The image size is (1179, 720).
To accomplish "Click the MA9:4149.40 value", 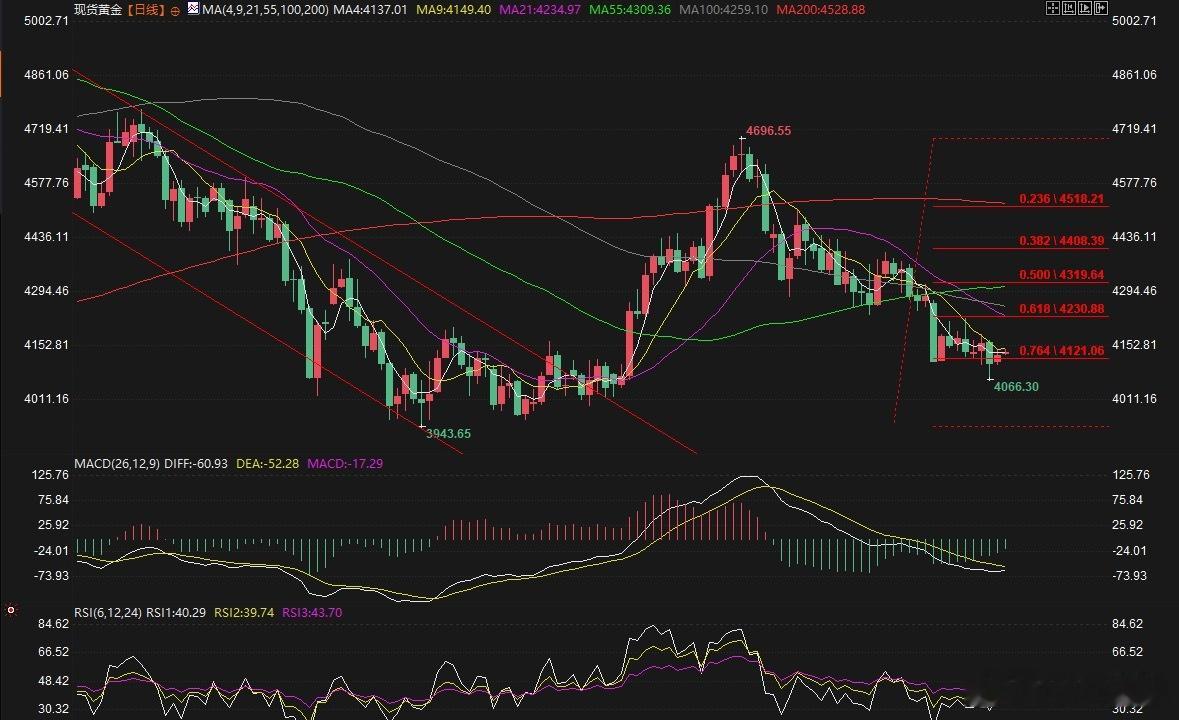I will point(453,10).
